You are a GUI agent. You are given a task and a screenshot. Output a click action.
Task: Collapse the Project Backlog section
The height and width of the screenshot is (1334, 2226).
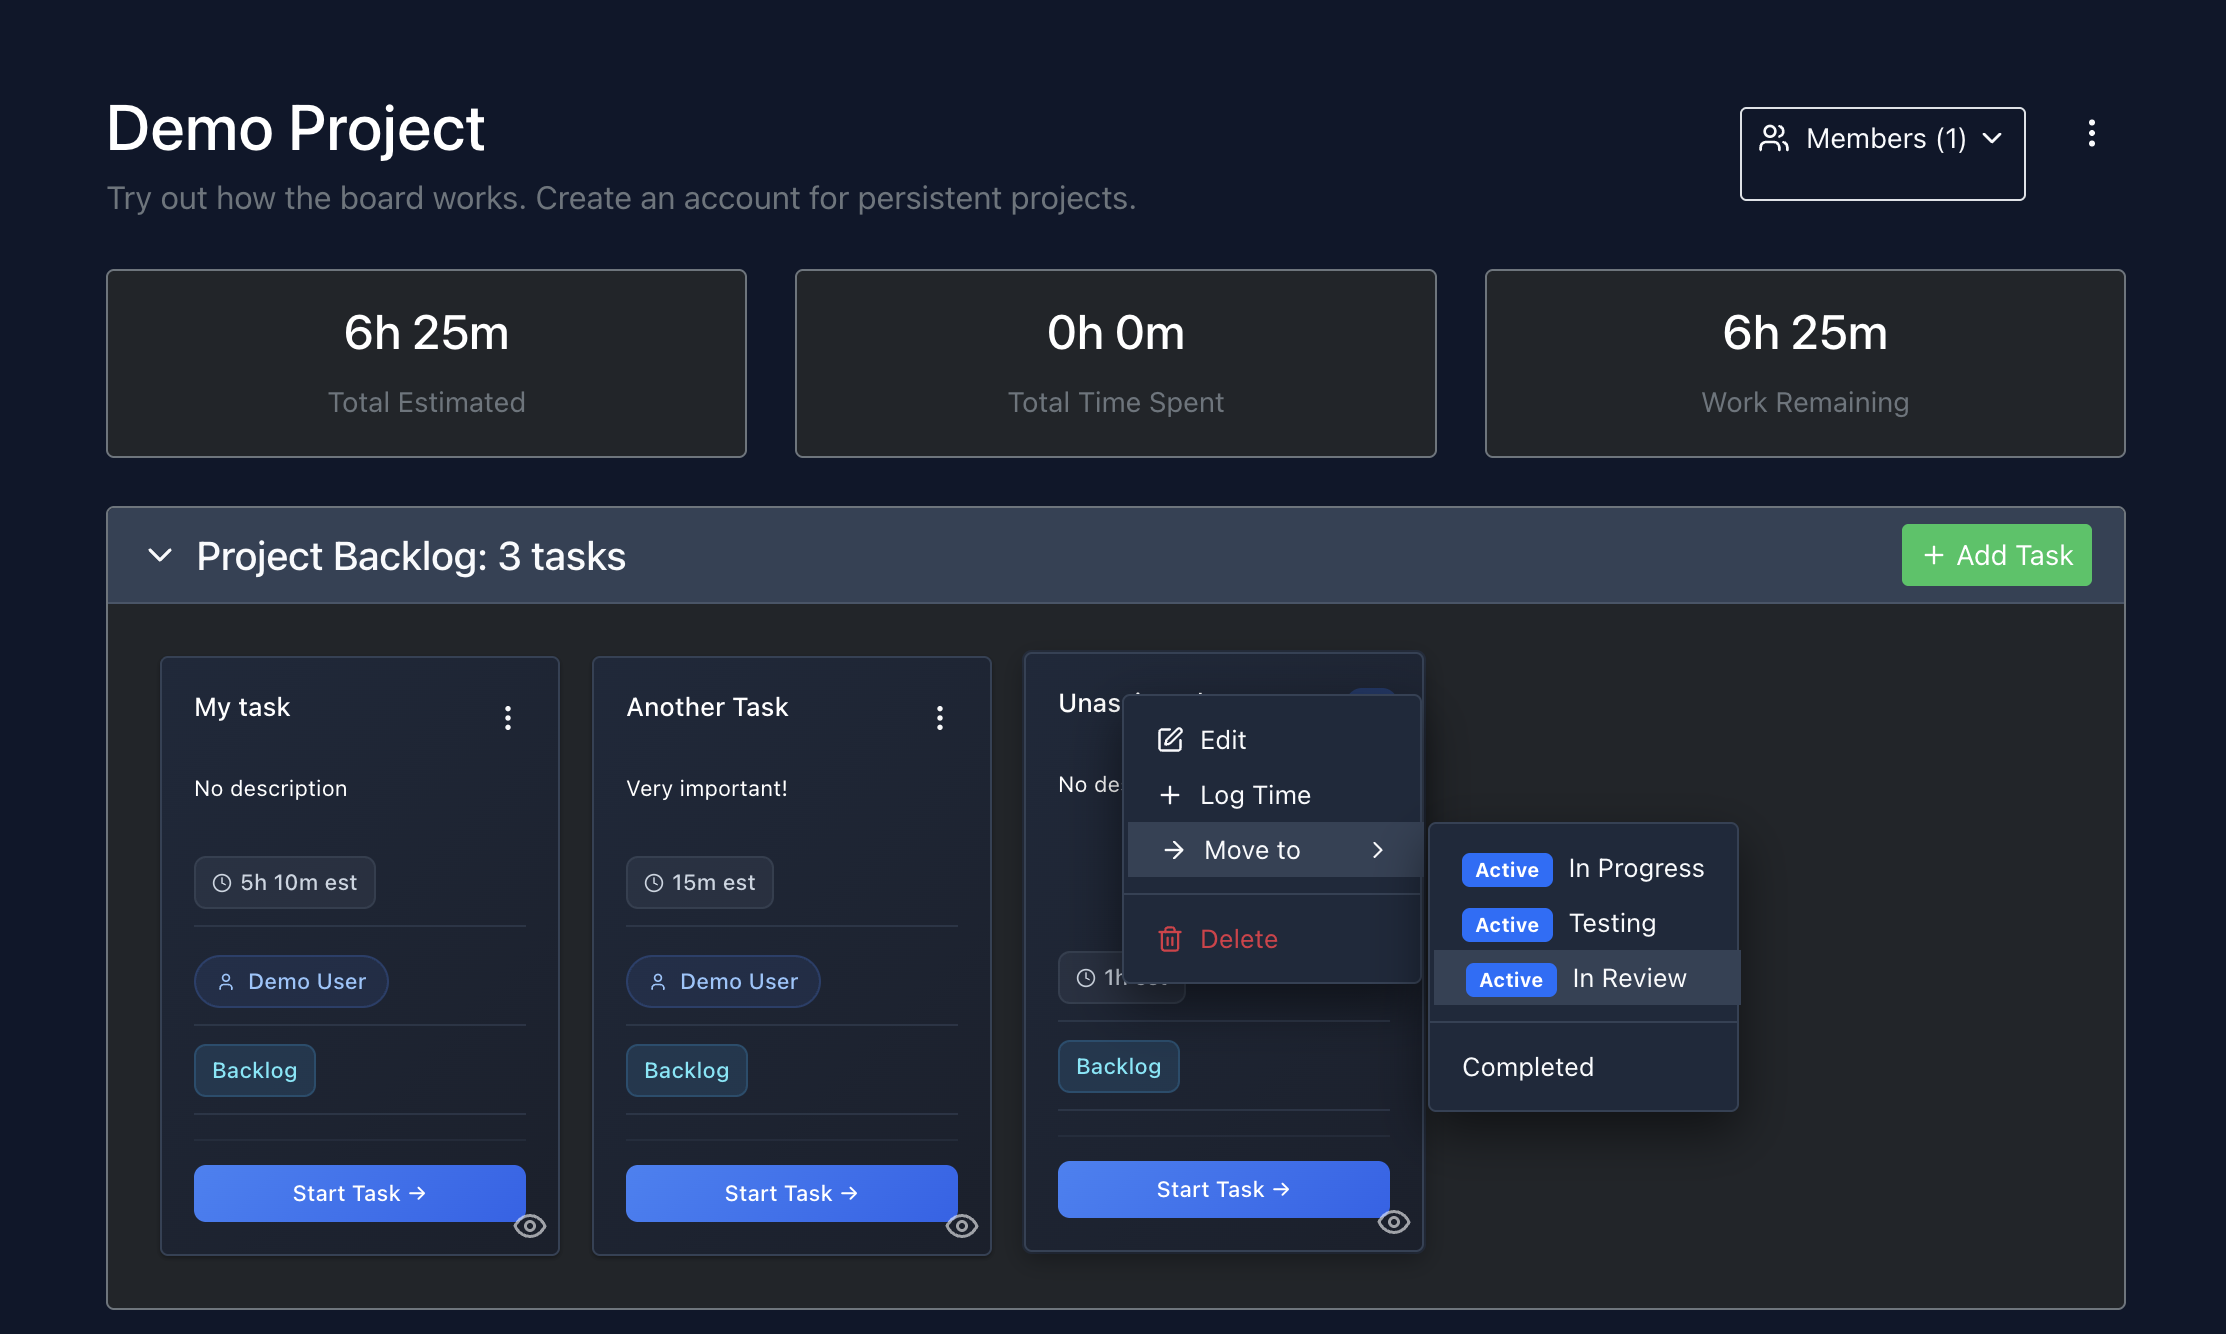159,555
